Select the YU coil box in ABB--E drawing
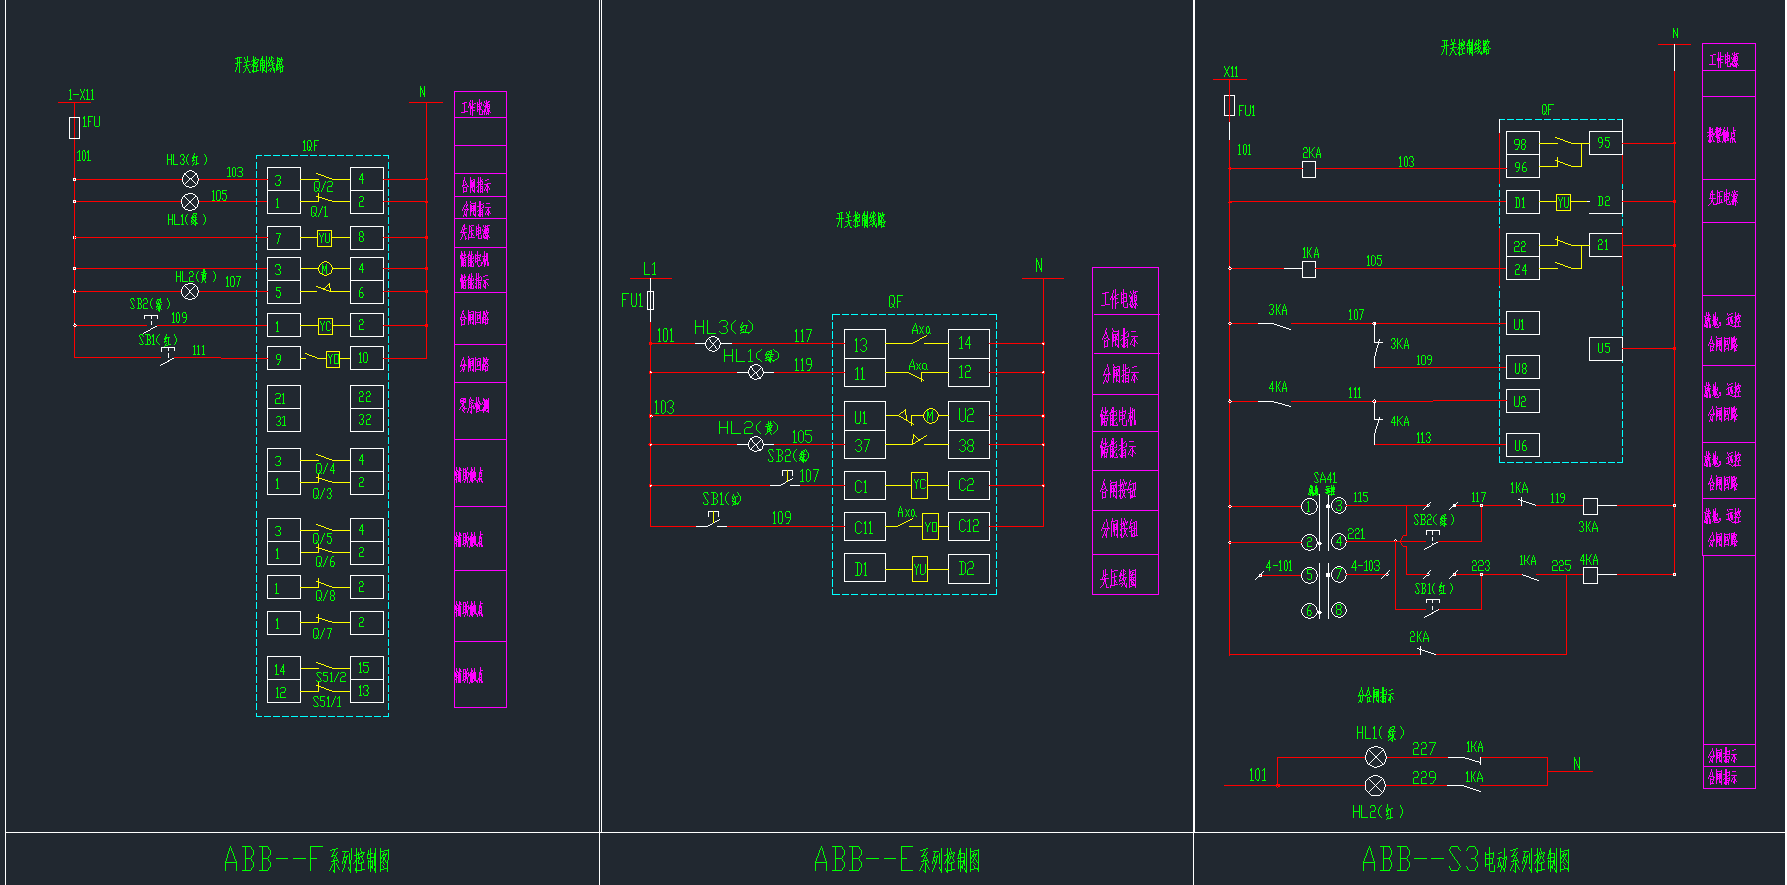This screenshot has width=1787, height=885. coord(920,569)
